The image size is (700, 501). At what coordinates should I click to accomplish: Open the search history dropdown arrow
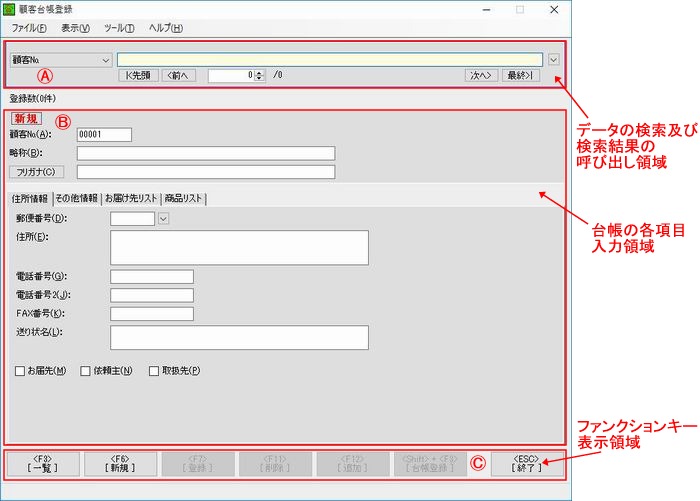(x=554, y=60)
